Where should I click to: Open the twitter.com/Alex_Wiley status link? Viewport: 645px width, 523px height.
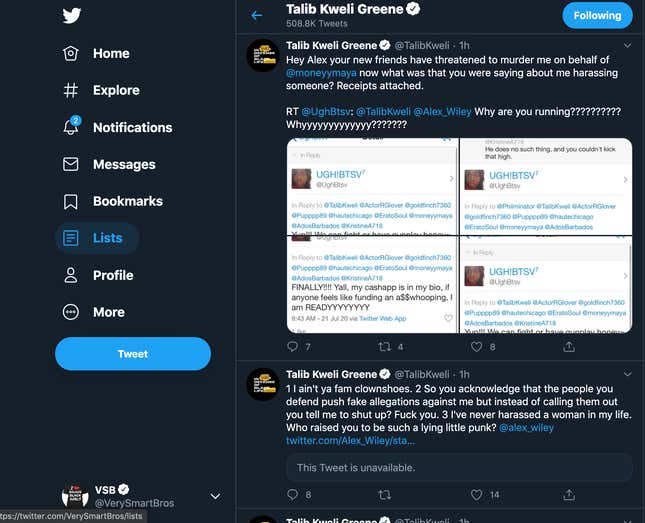[x=350, y=441]
